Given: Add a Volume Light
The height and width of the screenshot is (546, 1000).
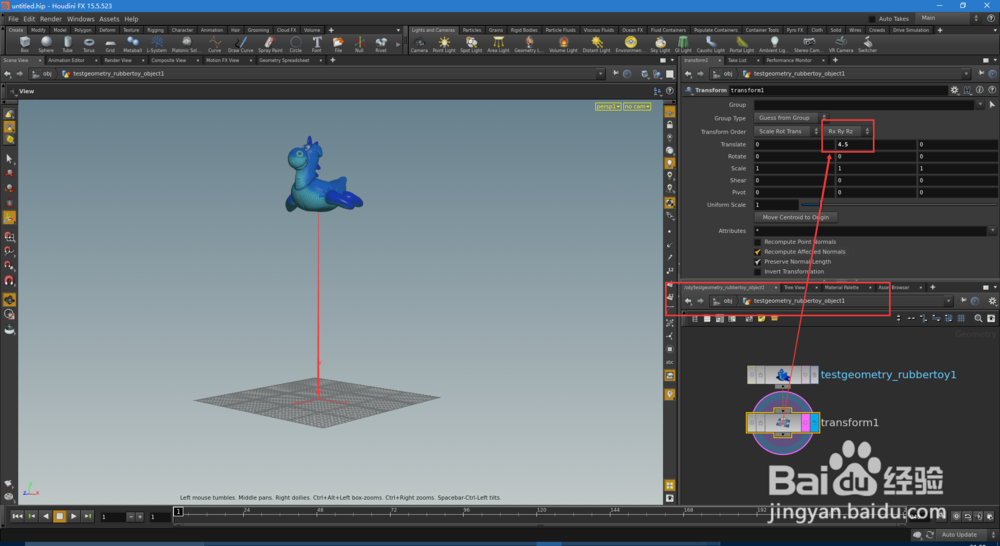Looking at the screenshot, I should pyautogui.click(x=563, y=45).
